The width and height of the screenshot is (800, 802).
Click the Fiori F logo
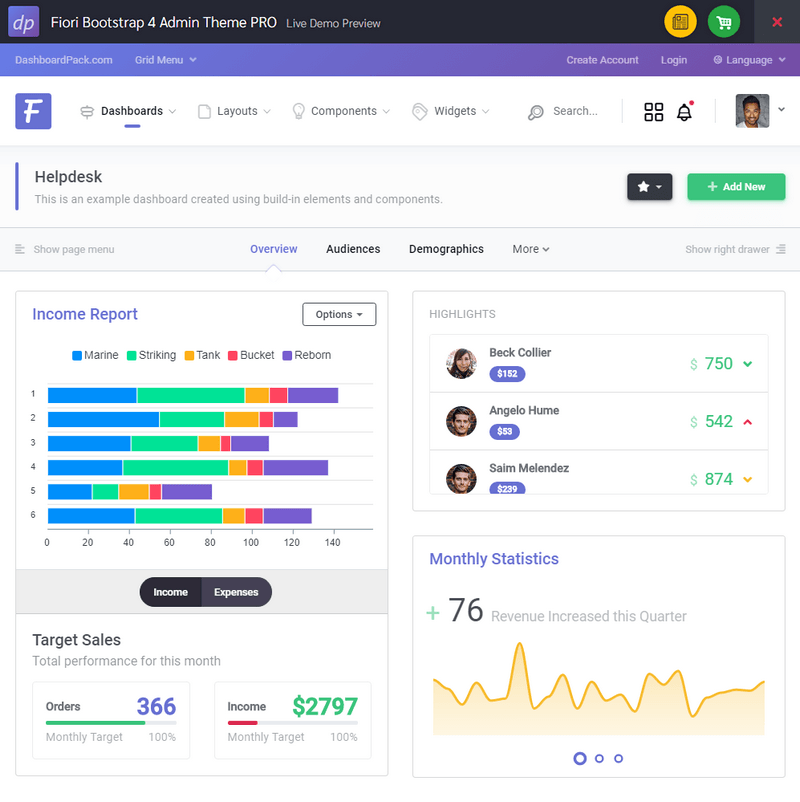(33, 111)
